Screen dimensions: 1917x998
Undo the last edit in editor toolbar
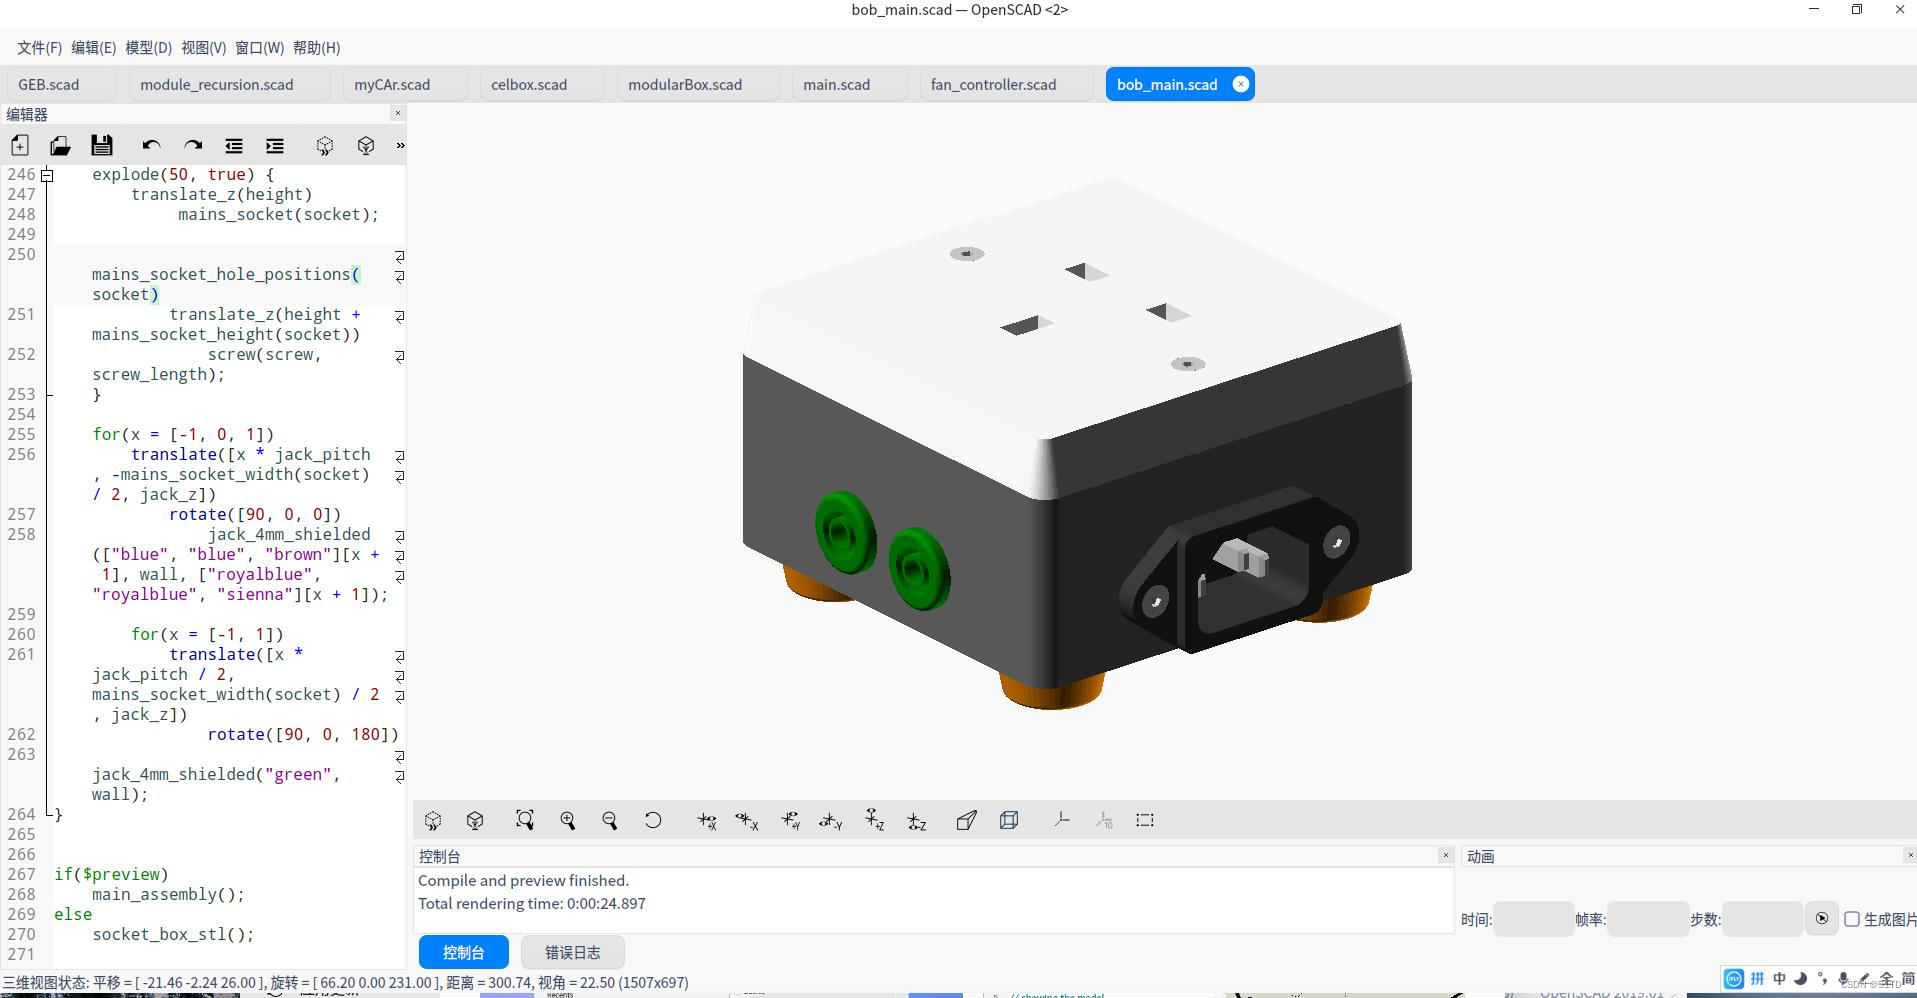point(151,145)
